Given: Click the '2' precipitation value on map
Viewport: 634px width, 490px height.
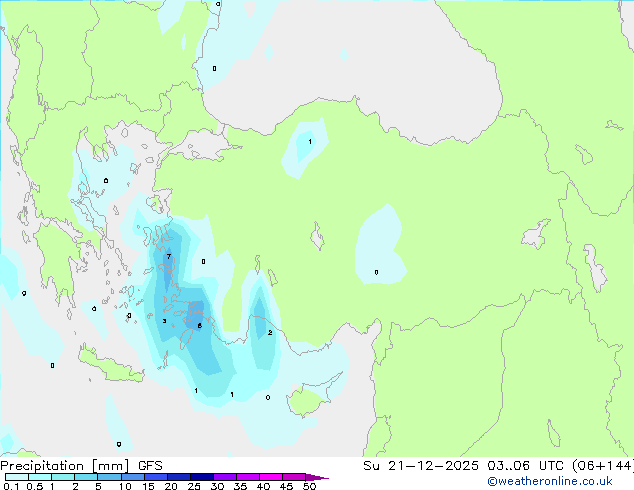Looking at the screenshot, I should tap(270, 333).
